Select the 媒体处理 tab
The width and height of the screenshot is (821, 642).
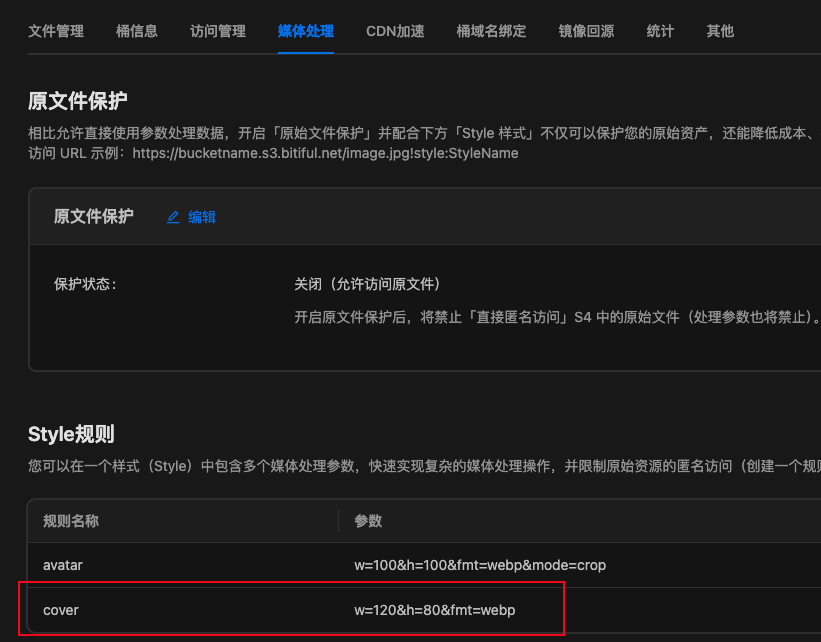coord(306,31)
